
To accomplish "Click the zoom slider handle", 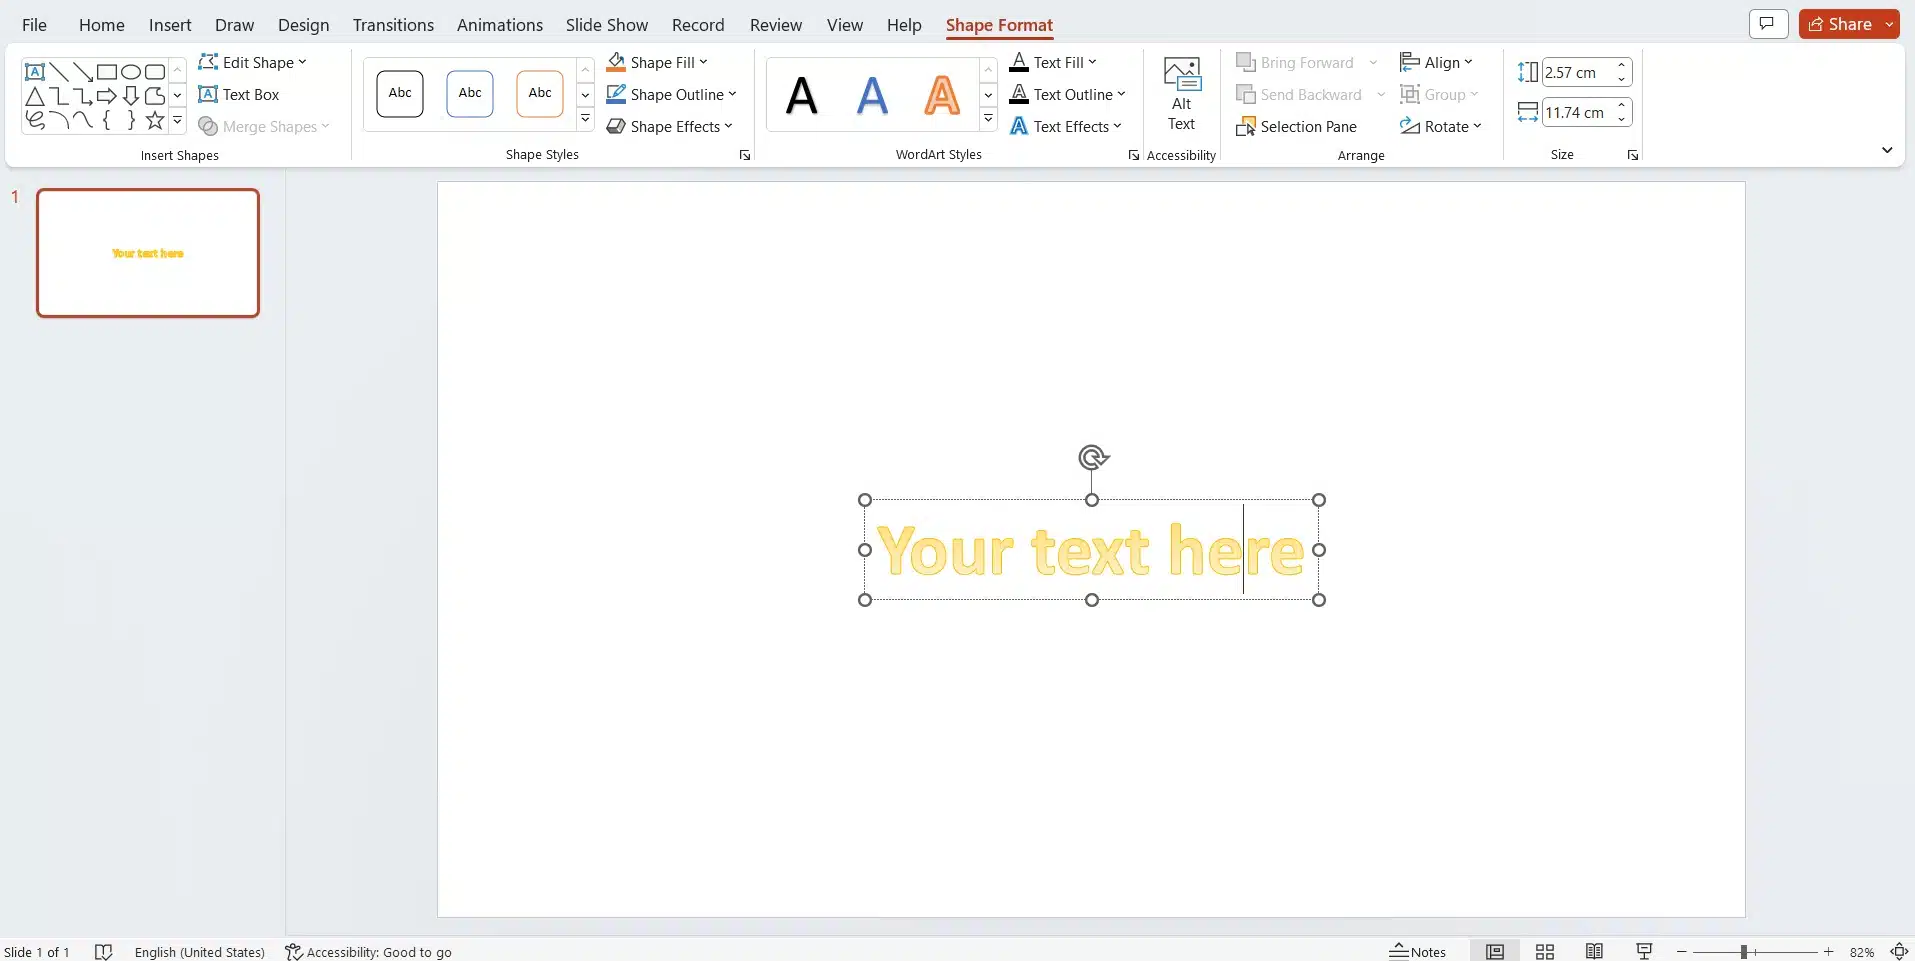I will [x=1743, y=952].
